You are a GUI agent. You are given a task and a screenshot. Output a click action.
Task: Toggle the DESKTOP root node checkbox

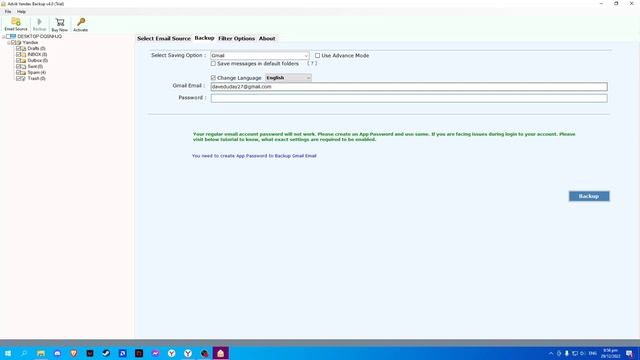[8, 36]
